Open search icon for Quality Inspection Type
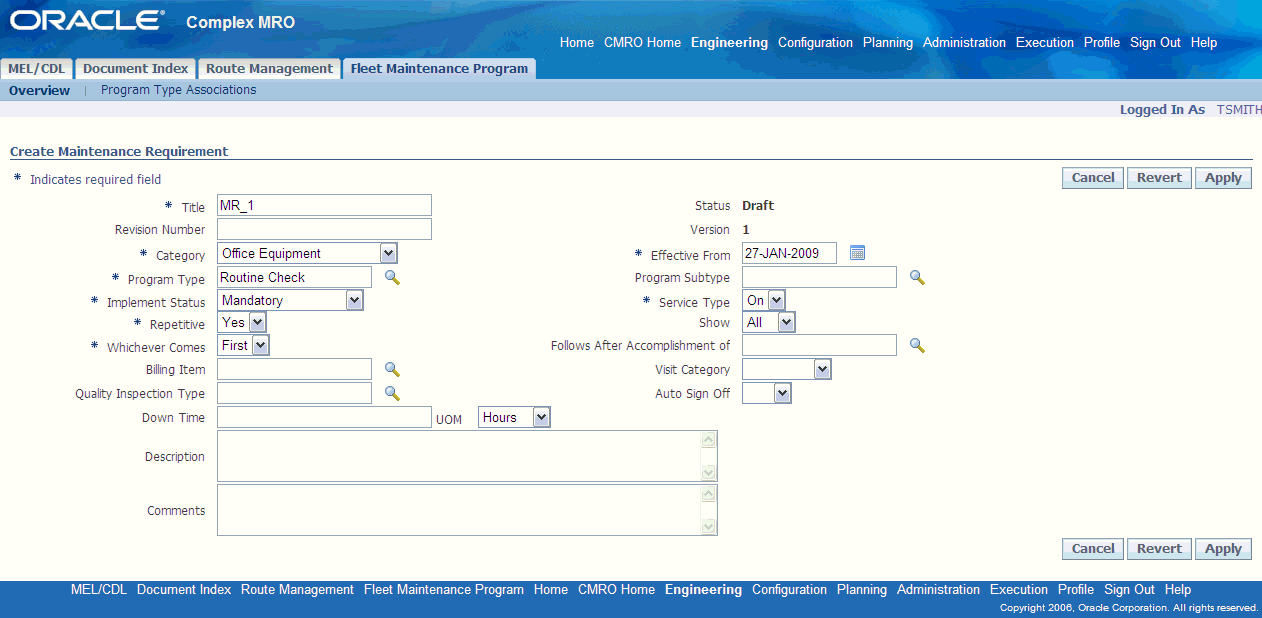Viewport: 1262px width, 618px height. click(x=392, y=393)
